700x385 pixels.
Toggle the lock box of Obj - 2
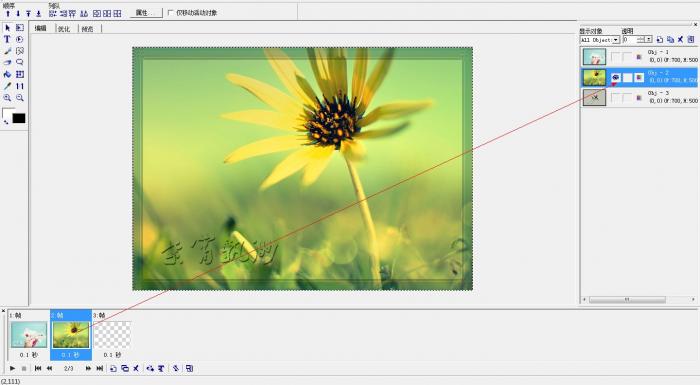tap(627, 78)
